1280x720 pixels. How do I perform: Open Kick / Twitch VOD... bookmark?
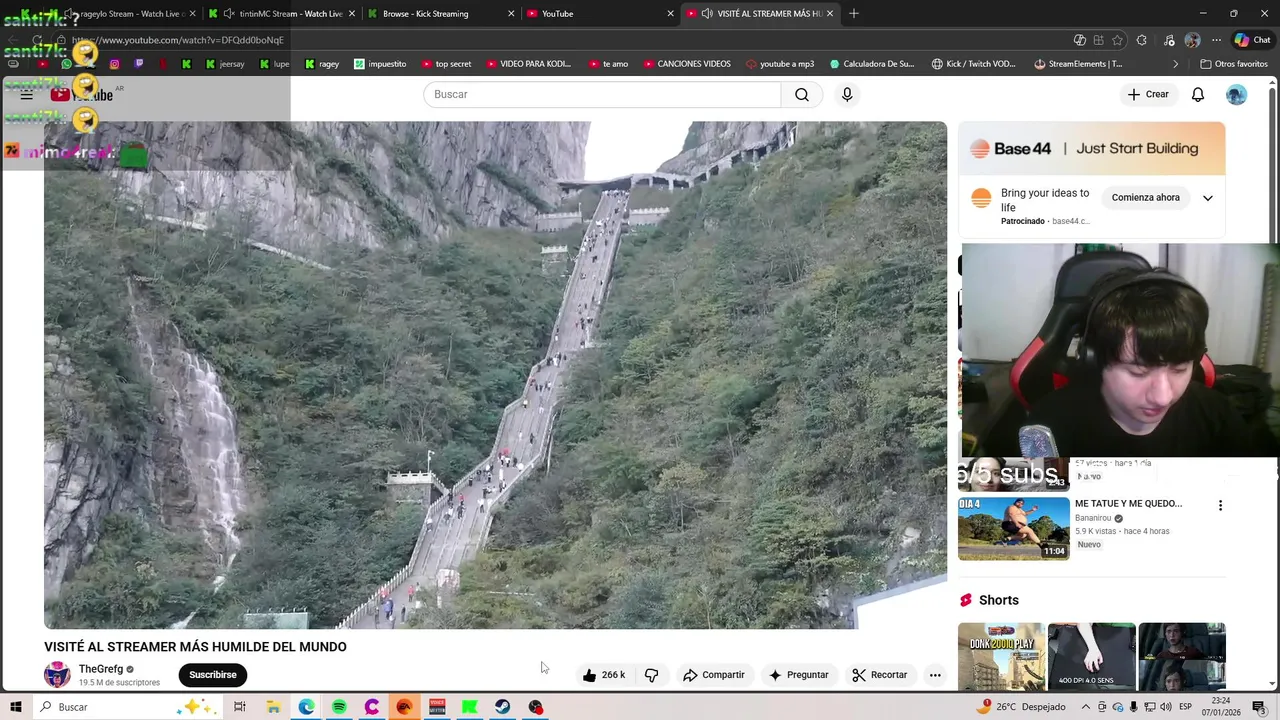click(973, 64)
